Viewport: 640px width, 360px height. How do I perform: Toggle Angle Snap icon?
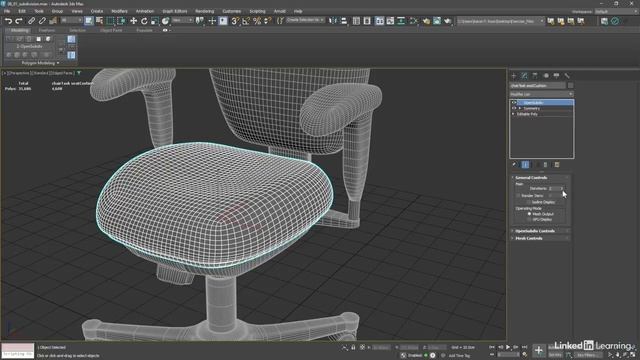tap(246, 21)
